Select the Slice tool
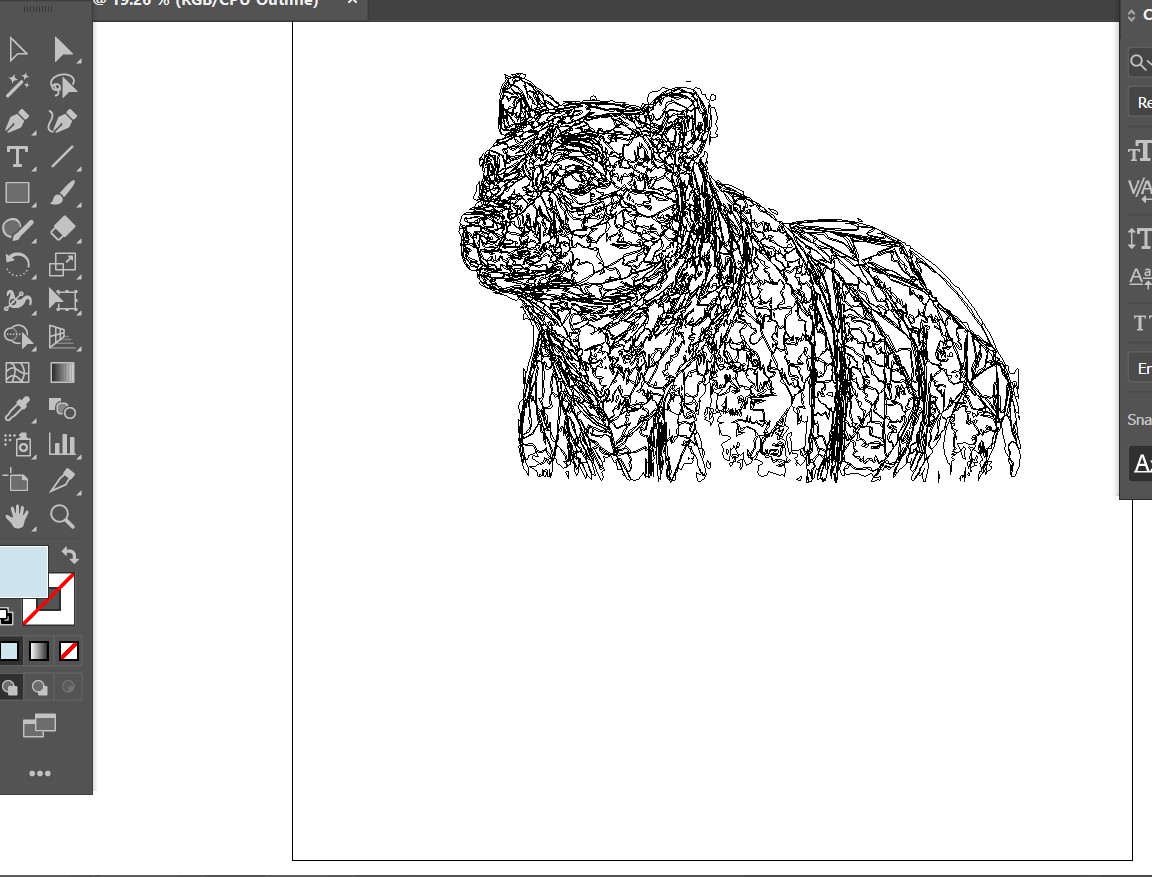 [x=63, y=481]
